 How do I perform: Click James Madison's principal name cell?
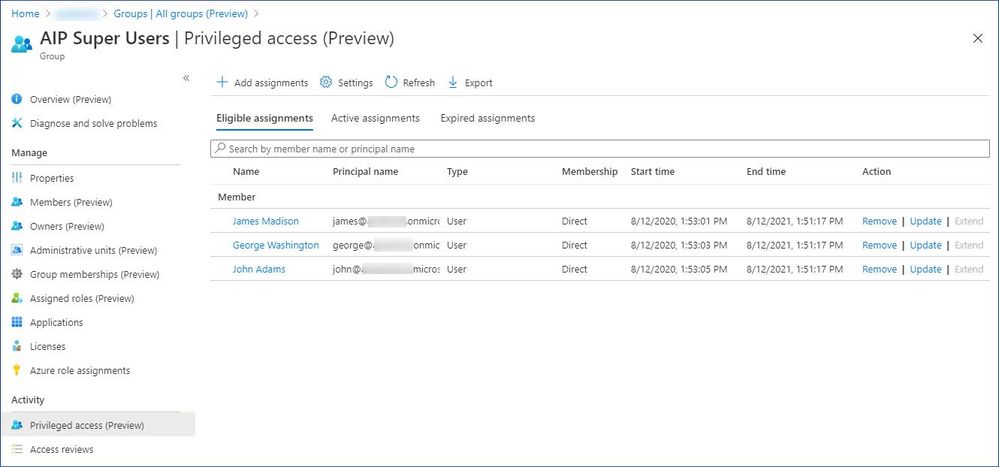tap(385, 221)
